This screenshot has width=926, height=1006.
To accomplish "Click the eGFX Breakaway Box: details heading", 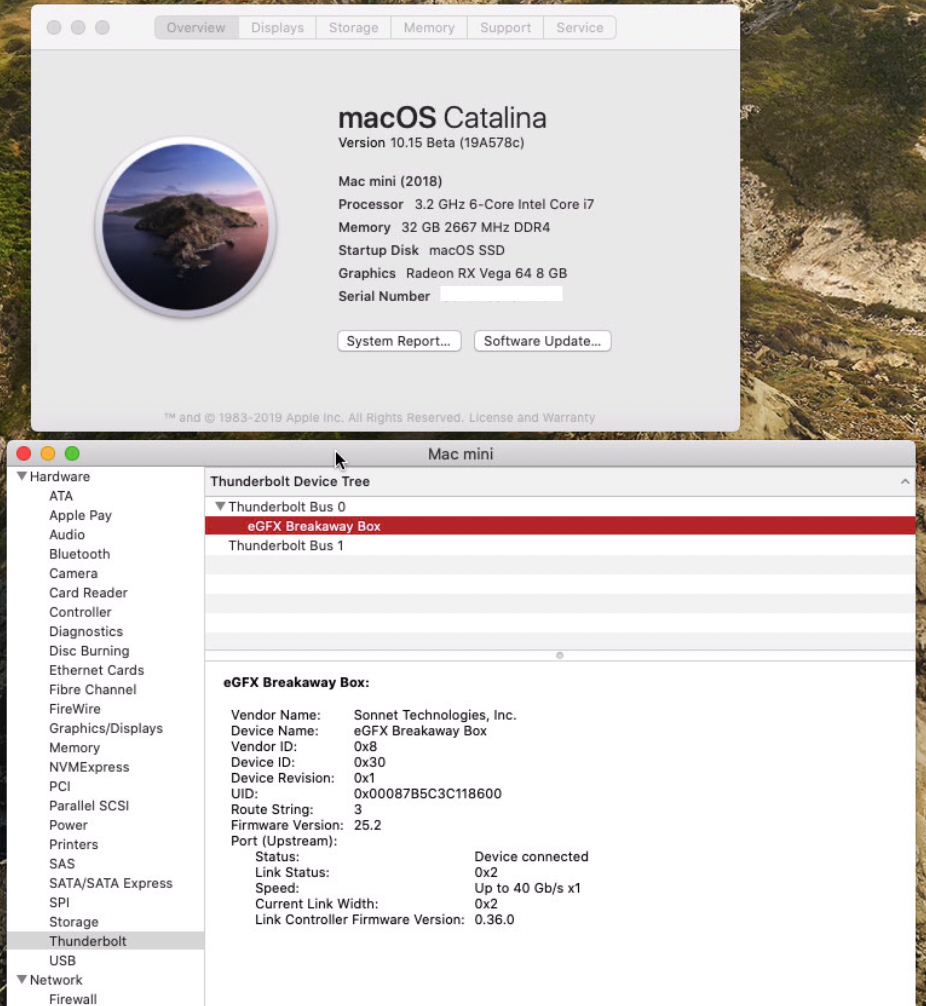I will click(296, 683).
